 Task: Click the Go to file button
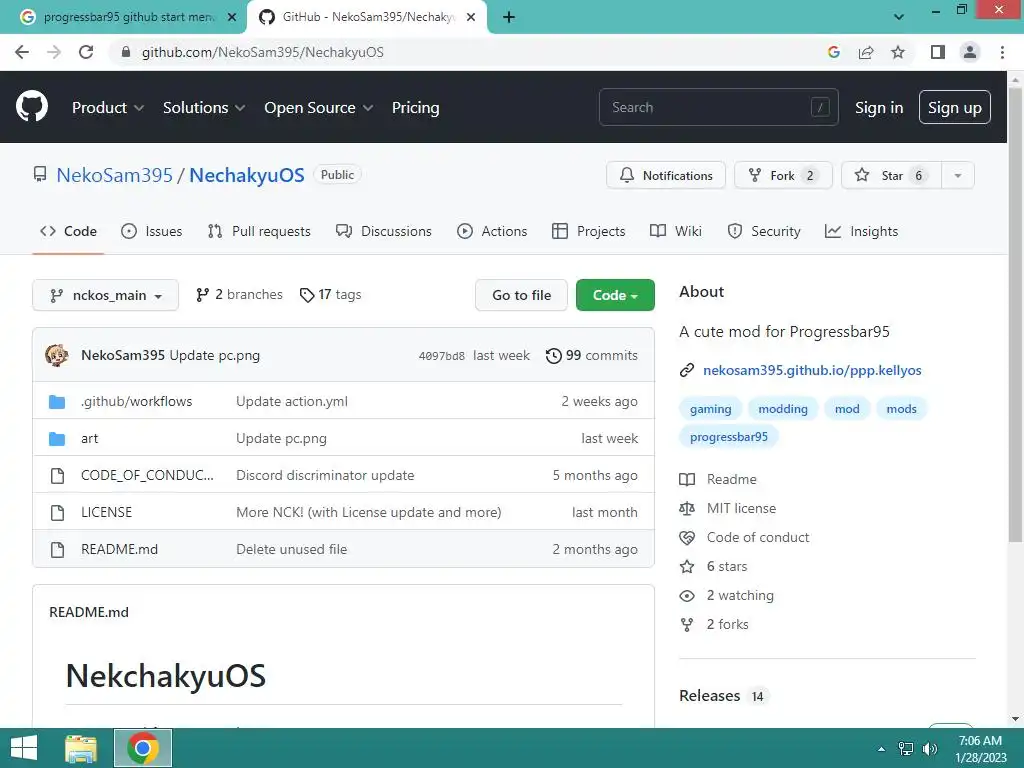tap(521, 295)
